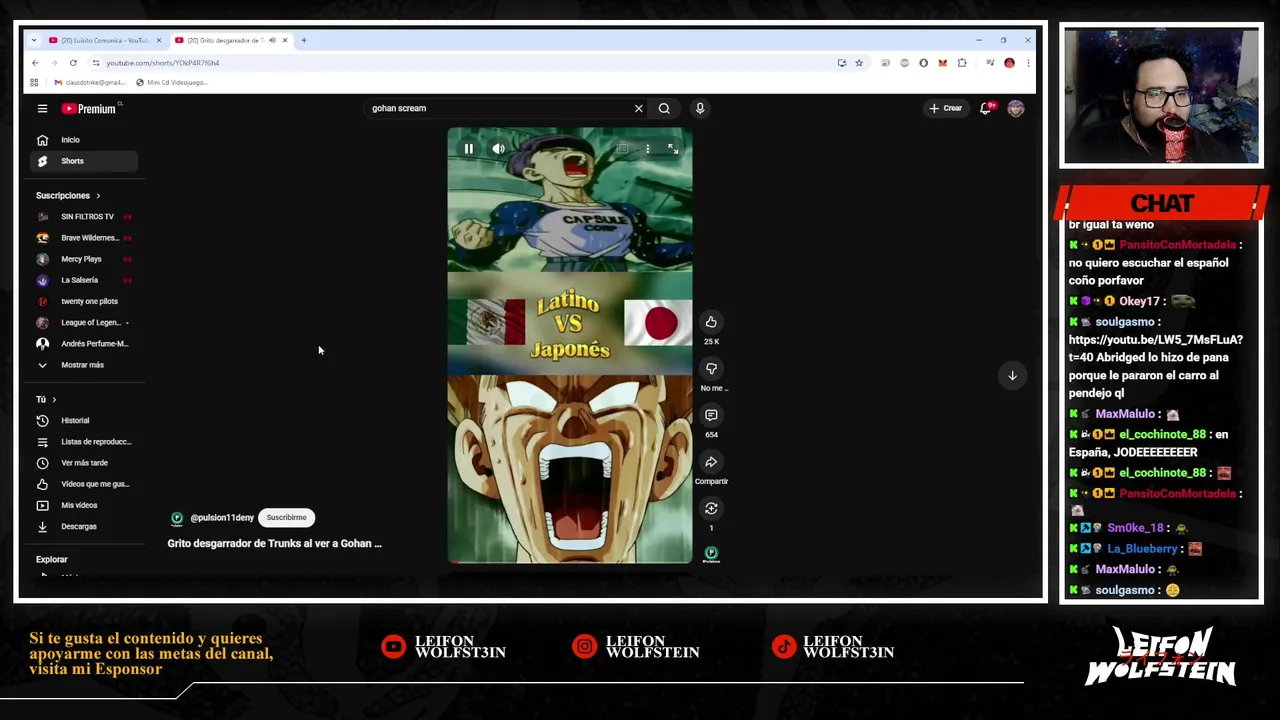Open Mercy Plays subscription channel
This screenshot has width=1280, height=720.
point(84,259)
